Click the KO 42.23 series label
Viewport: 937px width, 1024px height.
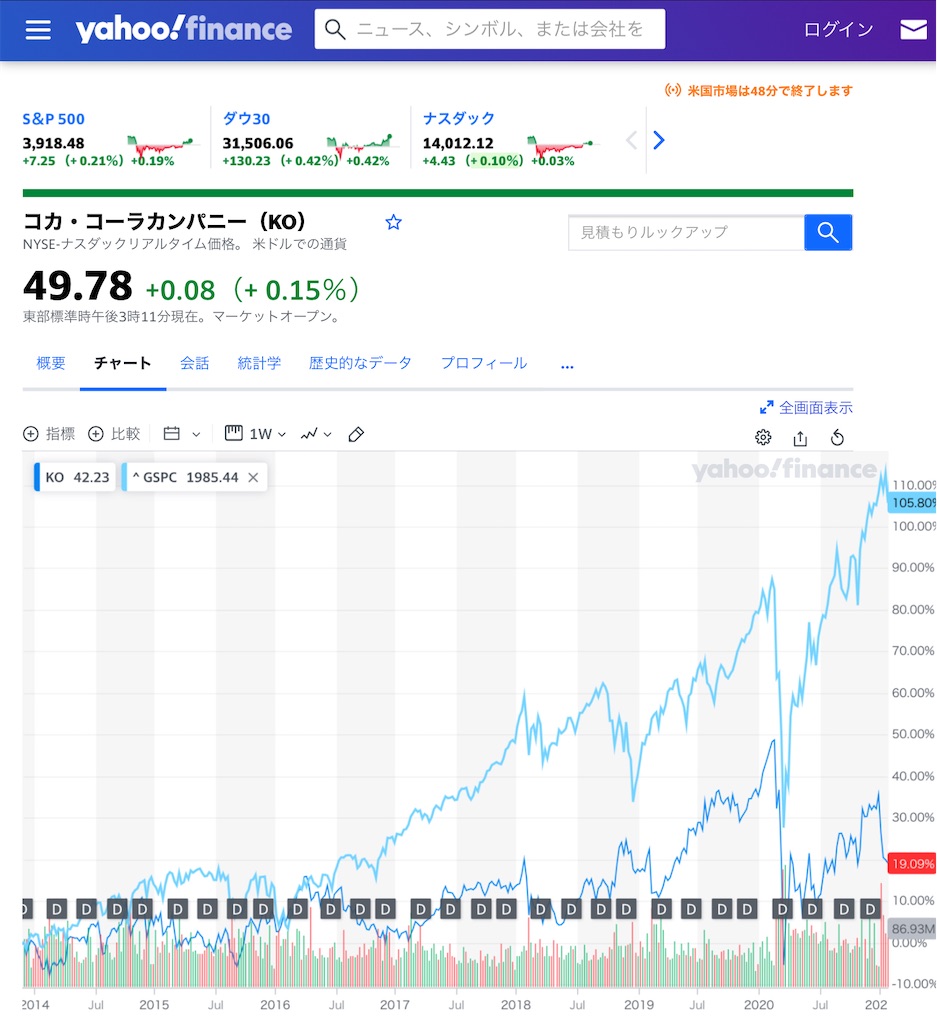(76, 477)
